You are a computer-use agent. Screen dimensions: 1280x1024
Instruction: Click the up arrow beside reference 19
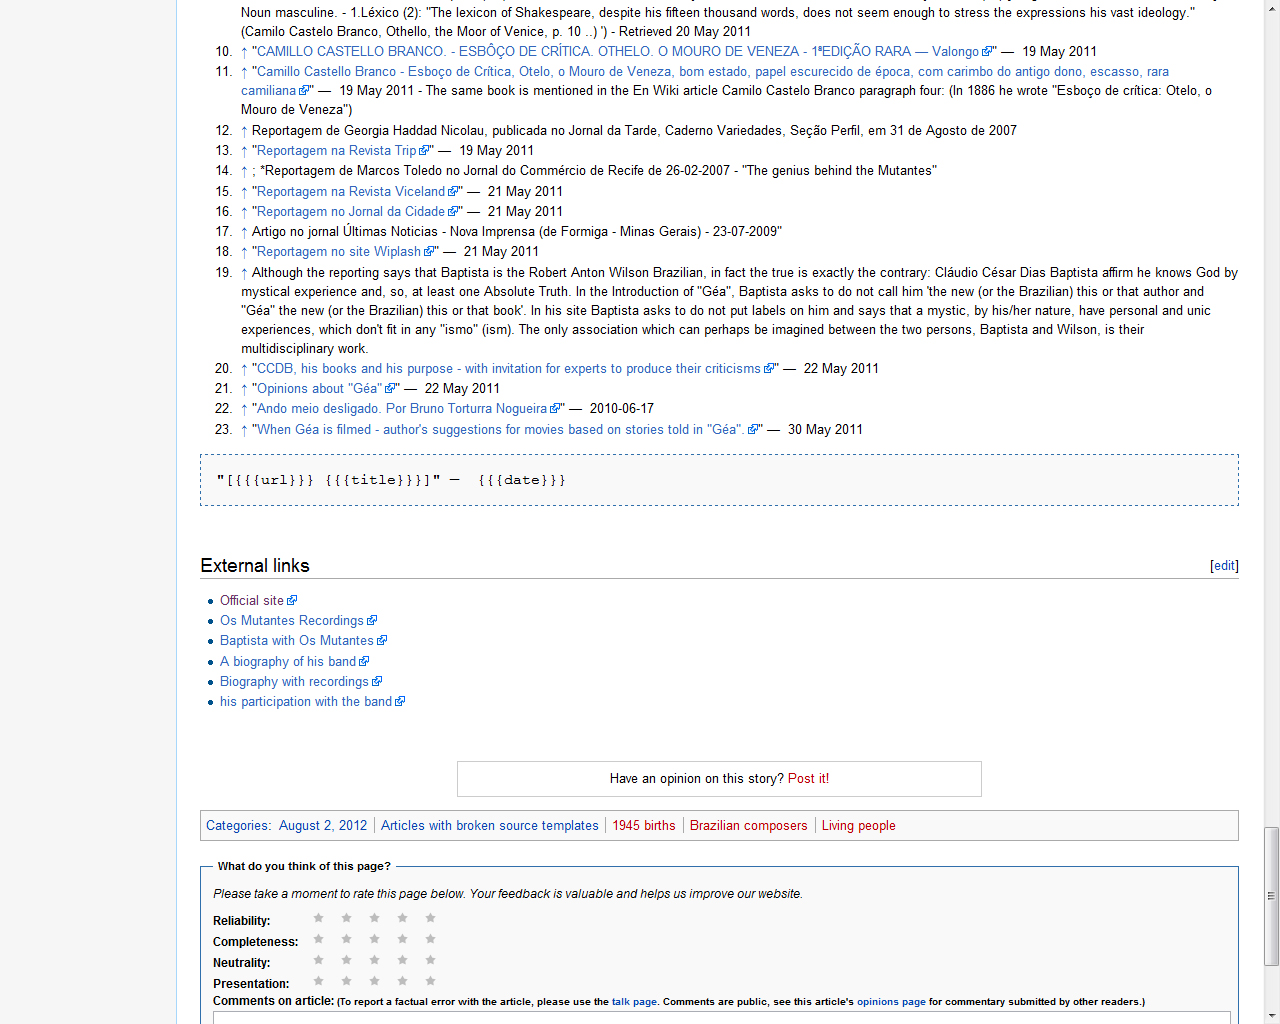(244, 273)
